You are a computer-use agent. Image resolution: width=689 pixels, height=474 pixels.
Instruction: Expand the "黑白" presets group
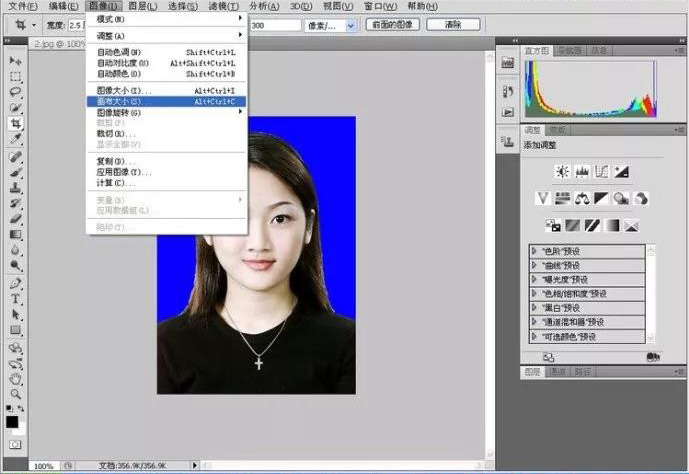coord(536,308)
